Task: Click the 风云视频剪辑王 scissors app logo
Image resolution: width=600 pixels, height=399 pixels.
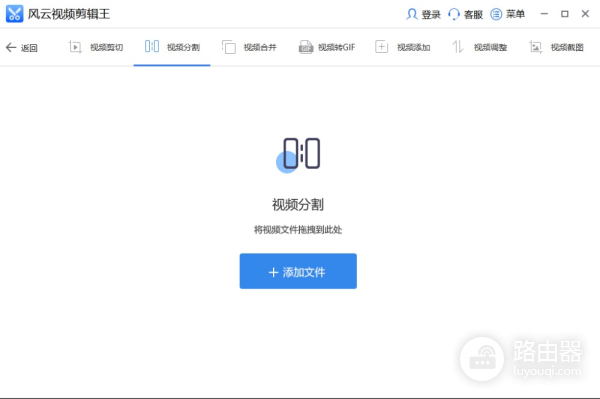Action: click(x=15, y=14)
